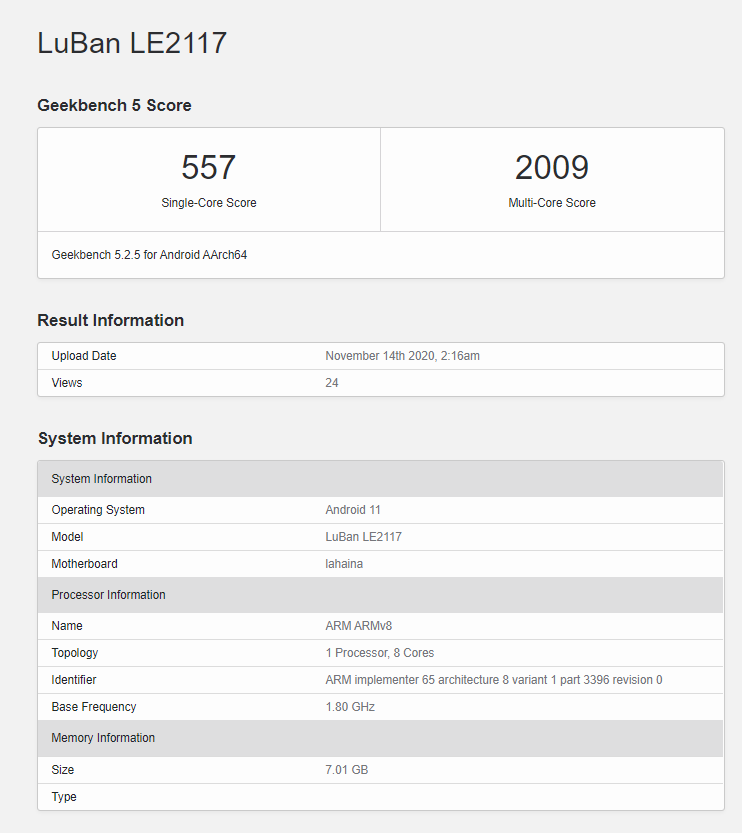This screenshot has width=742, height=833.
Task: Click Geekbench 5.2.5 for Android AArch64 text
Action: (149, 255)
